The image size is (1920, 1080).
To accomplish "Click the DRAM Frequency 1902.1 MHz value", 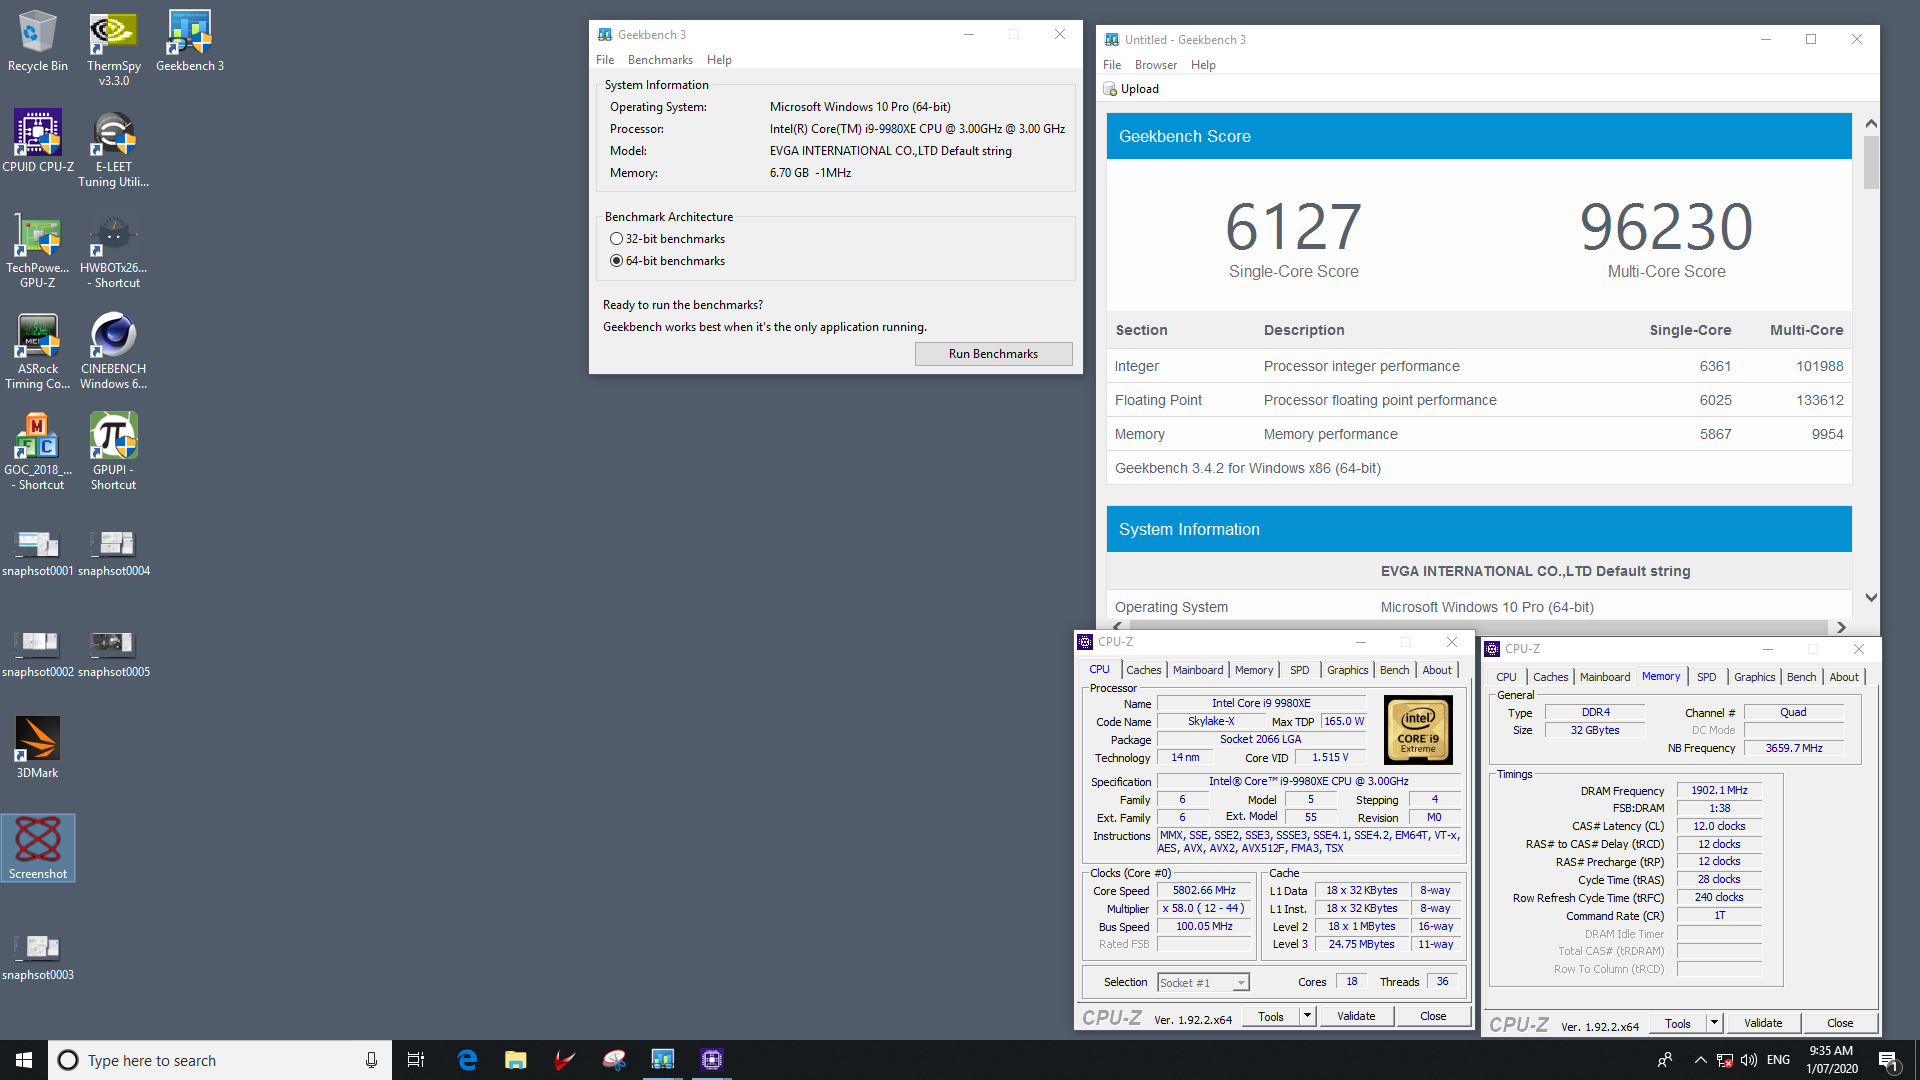I will (1719, 790).
